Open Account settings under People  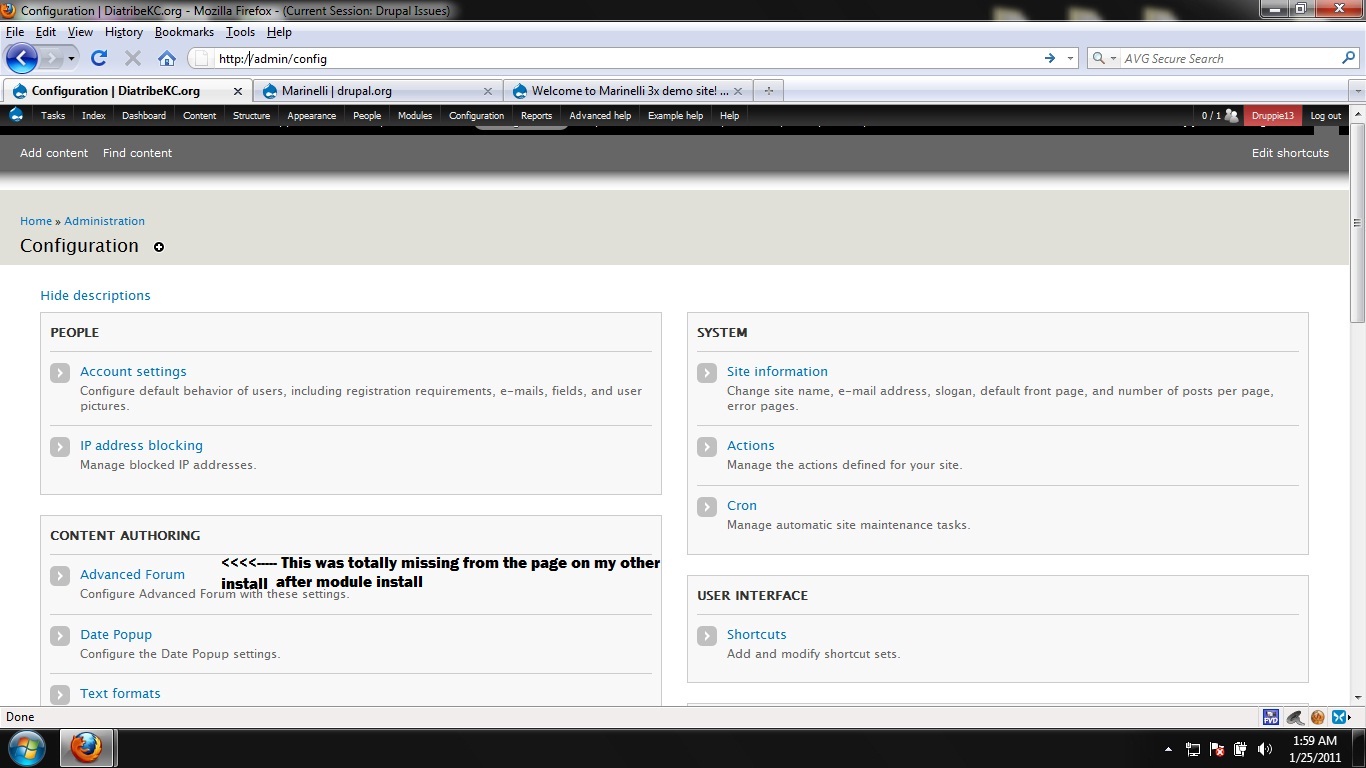click(x=133, y=371)
